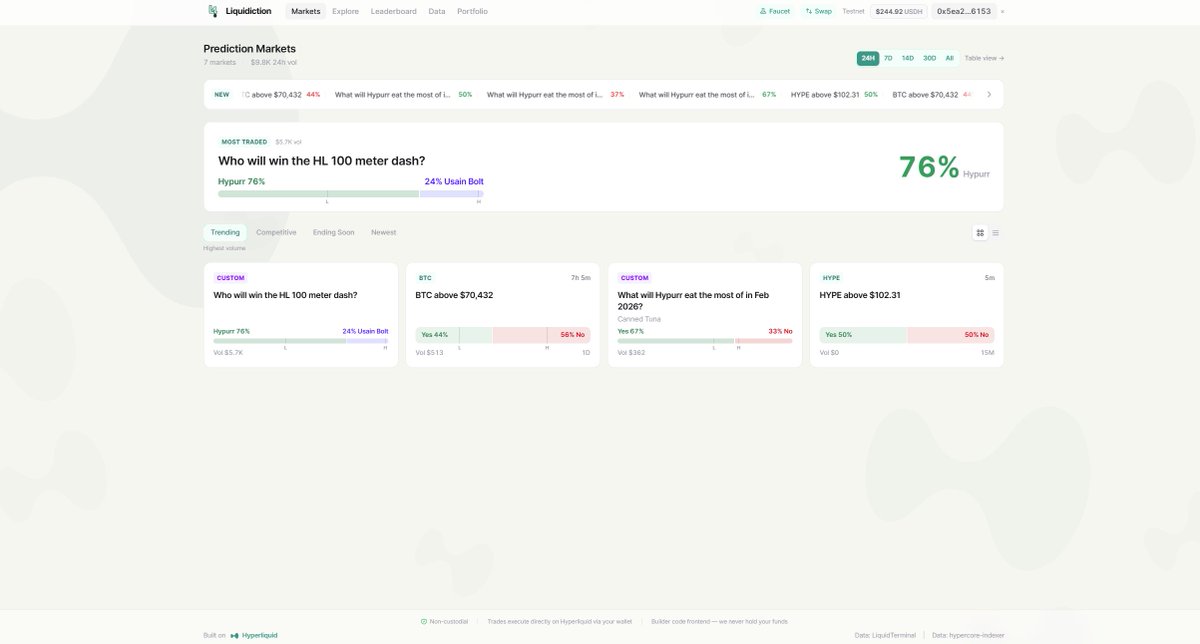
Task: Open the Swap button
Action: pyautogui.click(x=818, y=11)
